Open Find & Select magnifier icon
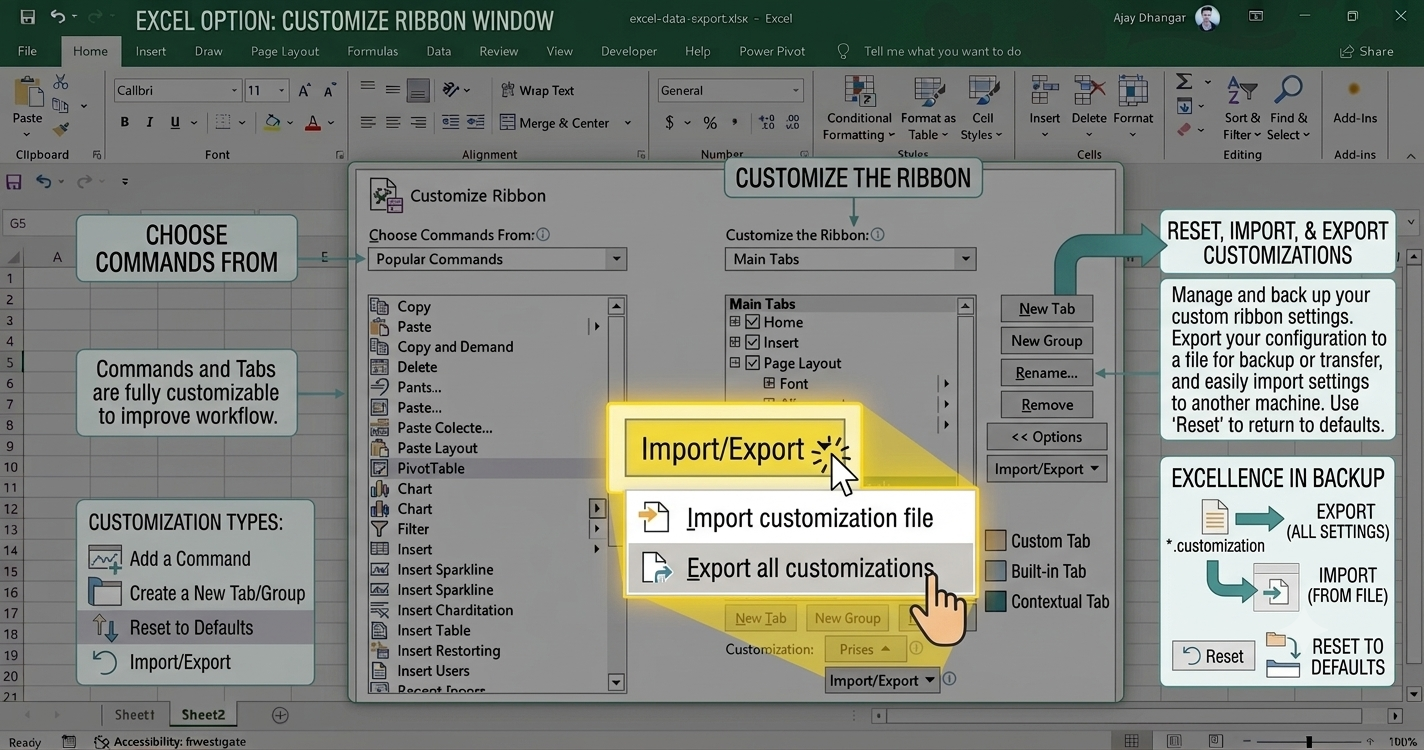This screenshot has width=1424, height=750. (1288, 91)
